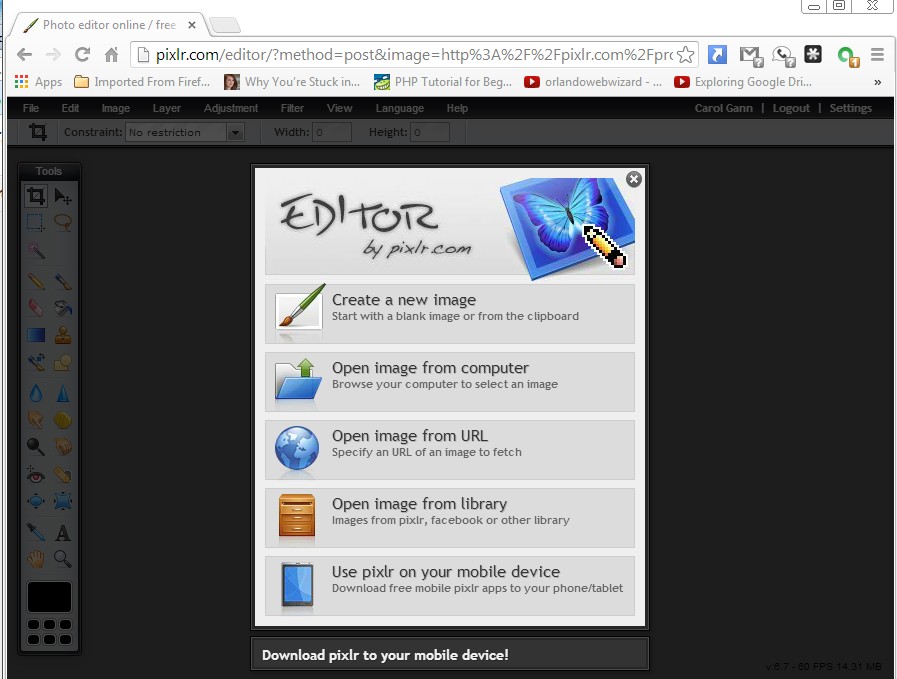Select the Move tool
This screenshot has width=897, height=679.
pyautogui.click(x=63, y=196)
